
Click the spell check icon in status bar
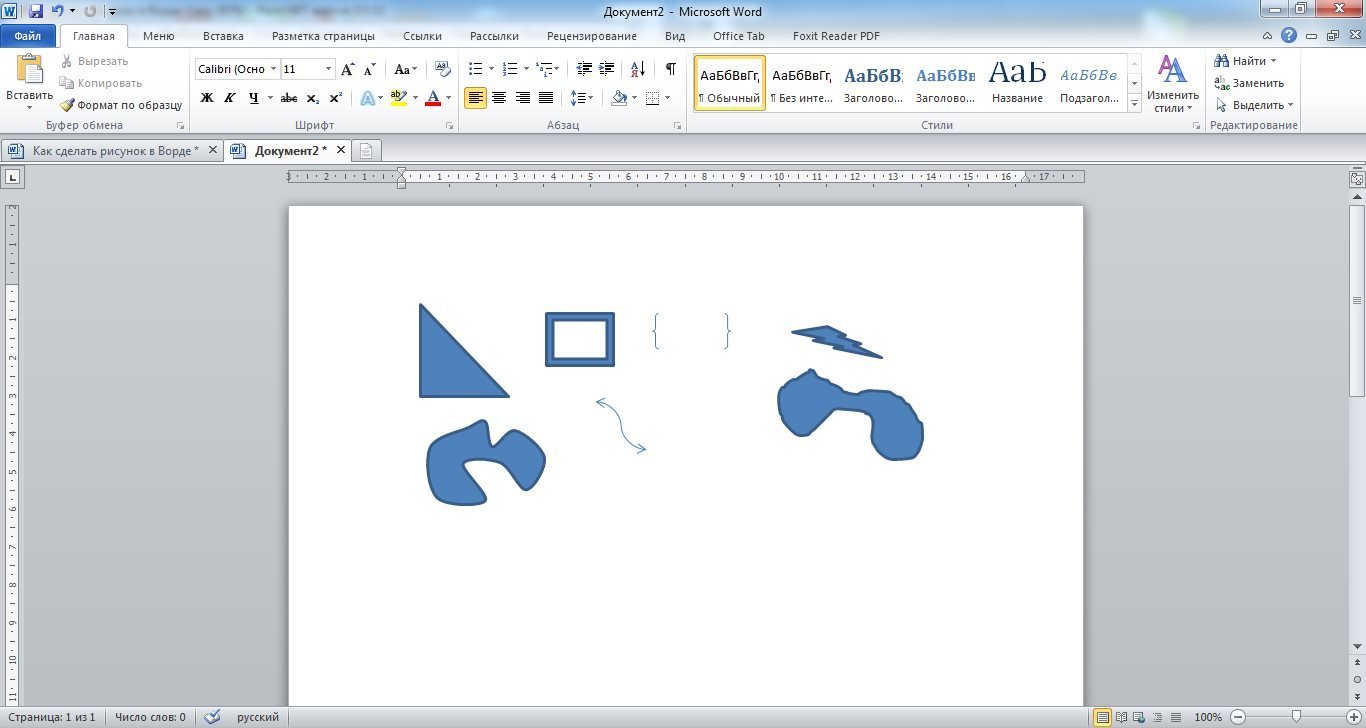click(212, 717)
